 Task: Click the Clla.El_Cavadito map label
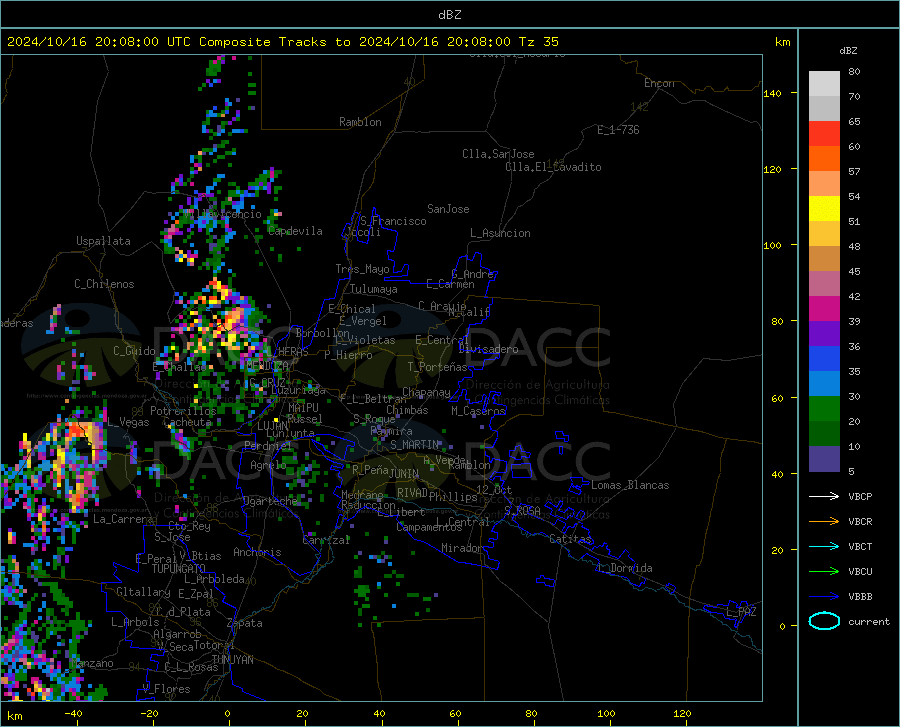553,167
